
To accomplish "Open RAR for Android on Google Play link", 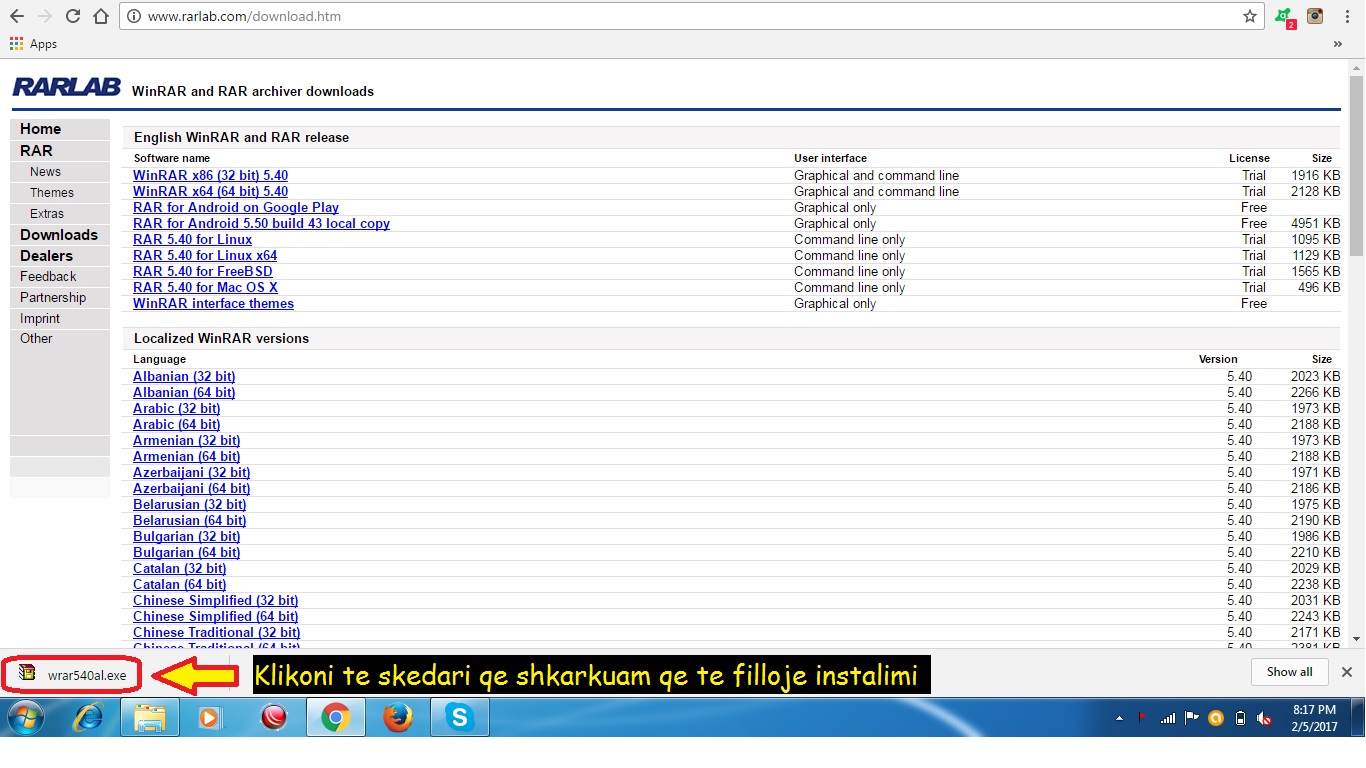I will click(x=236, y=207).
